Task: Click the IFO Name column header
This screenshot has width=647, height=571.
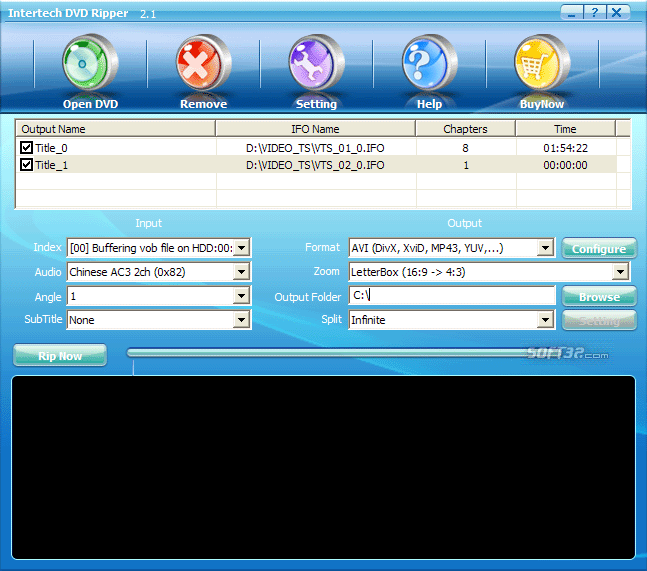Action: point(315,129)
